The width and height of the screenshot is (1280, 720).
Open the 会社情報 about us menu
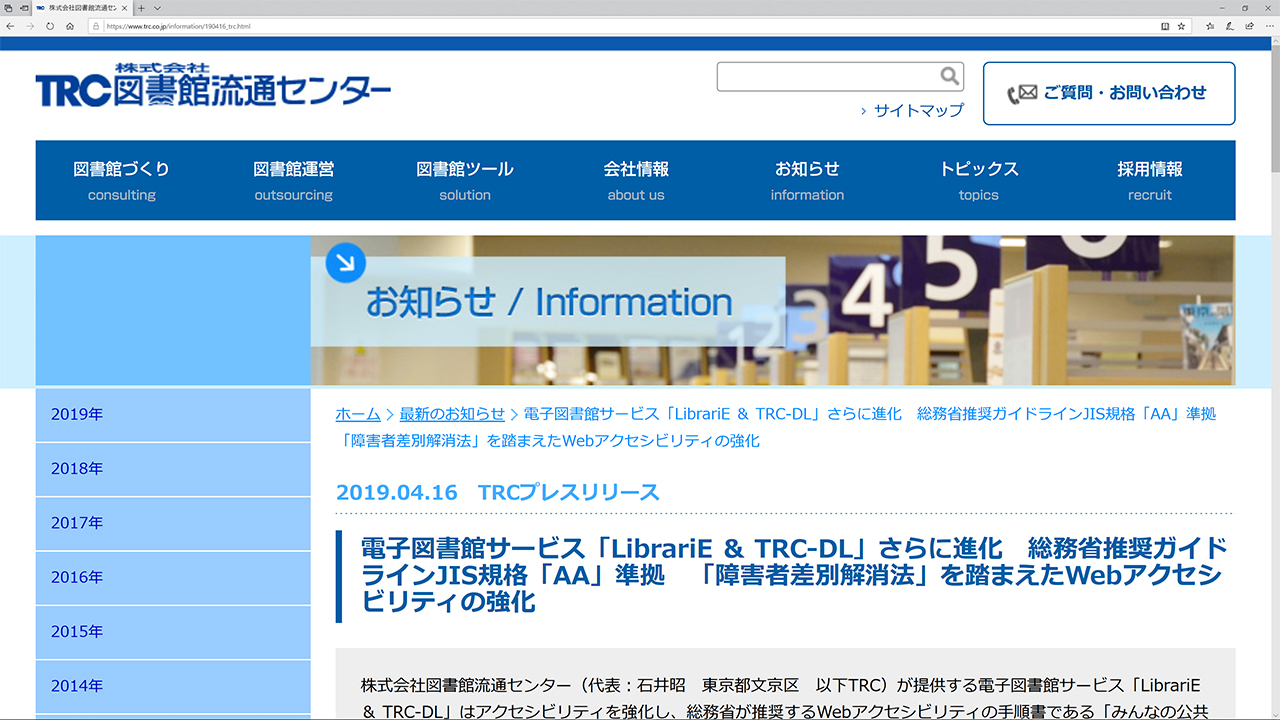click(636, 180)
